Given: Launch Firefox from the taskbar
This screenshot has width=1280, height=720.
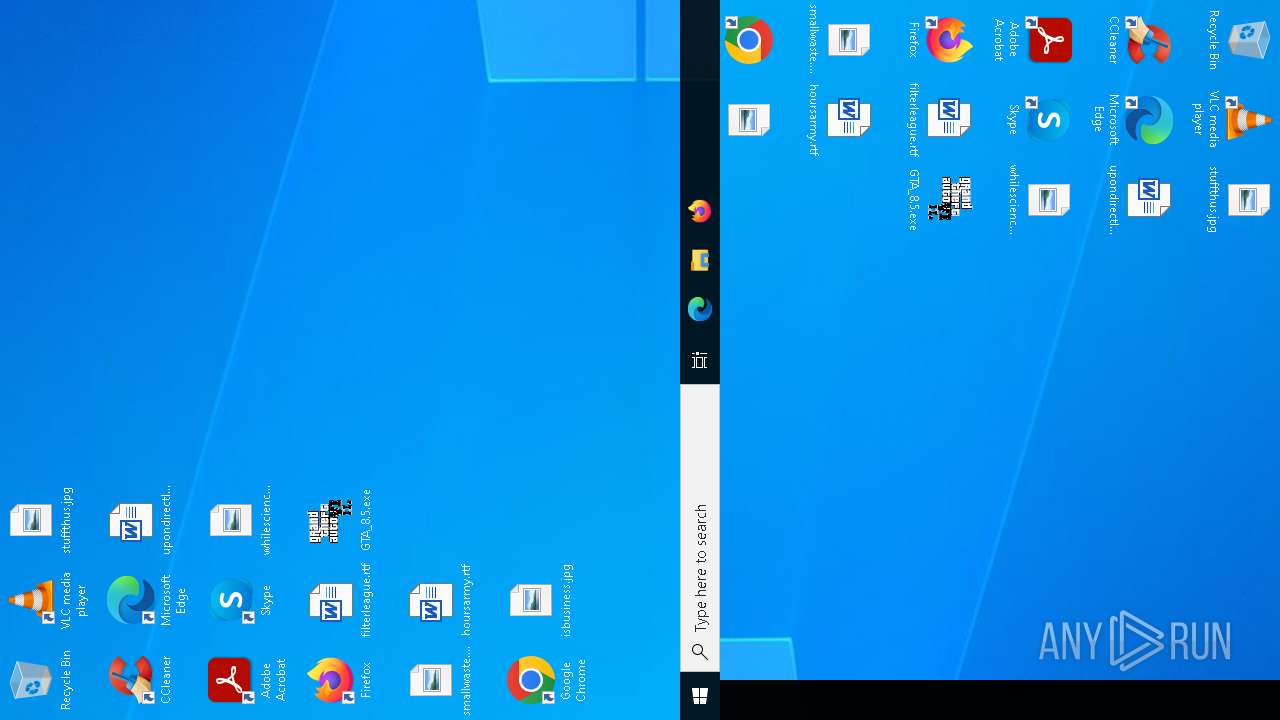Looking at the screenshot, I should [700, 211].
